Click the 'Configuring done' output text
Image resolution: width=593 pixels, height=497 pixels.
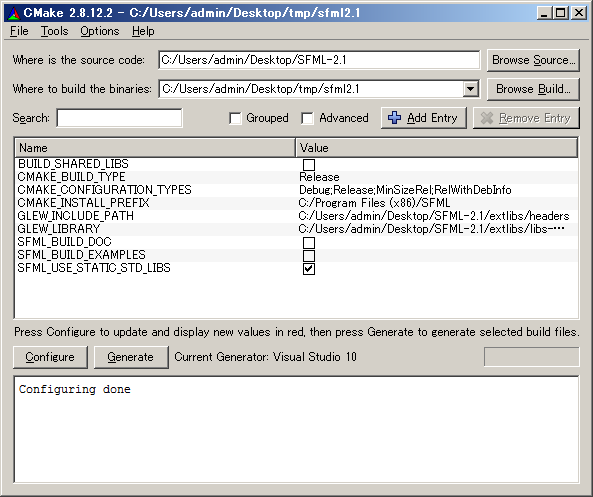point(75,389)
